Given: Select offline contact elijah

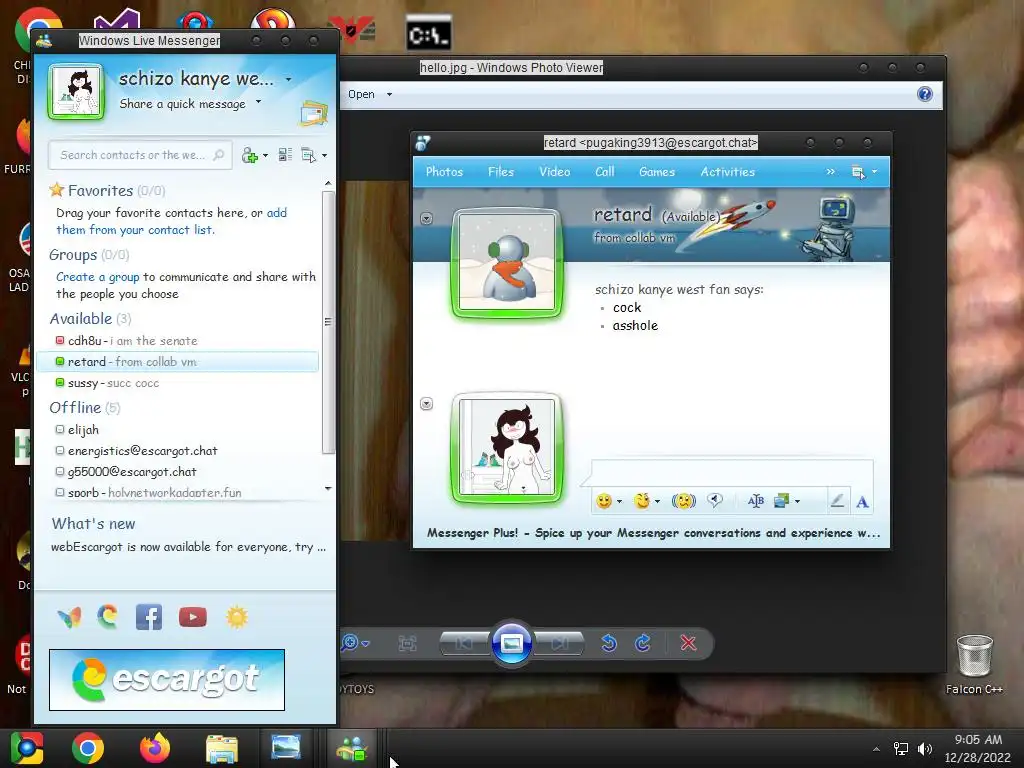Looking at the screenshot, I should (x=177, y=430).
